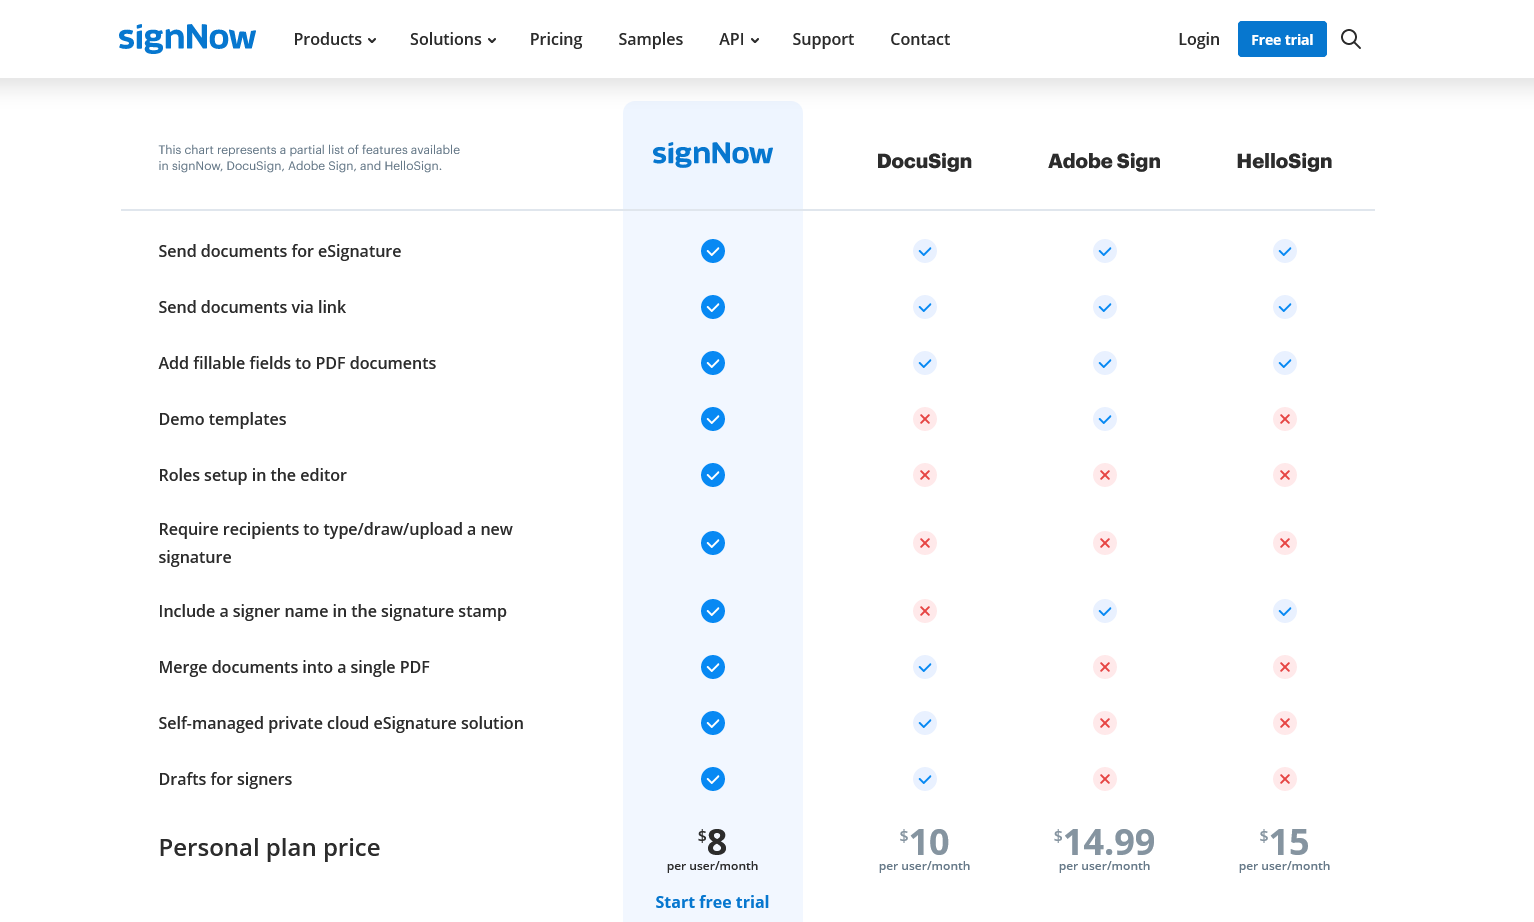Screen dimensions: 1534x922
Task: Click DocuSign checkmark for Merge documents row
Action: click(925, 667)
